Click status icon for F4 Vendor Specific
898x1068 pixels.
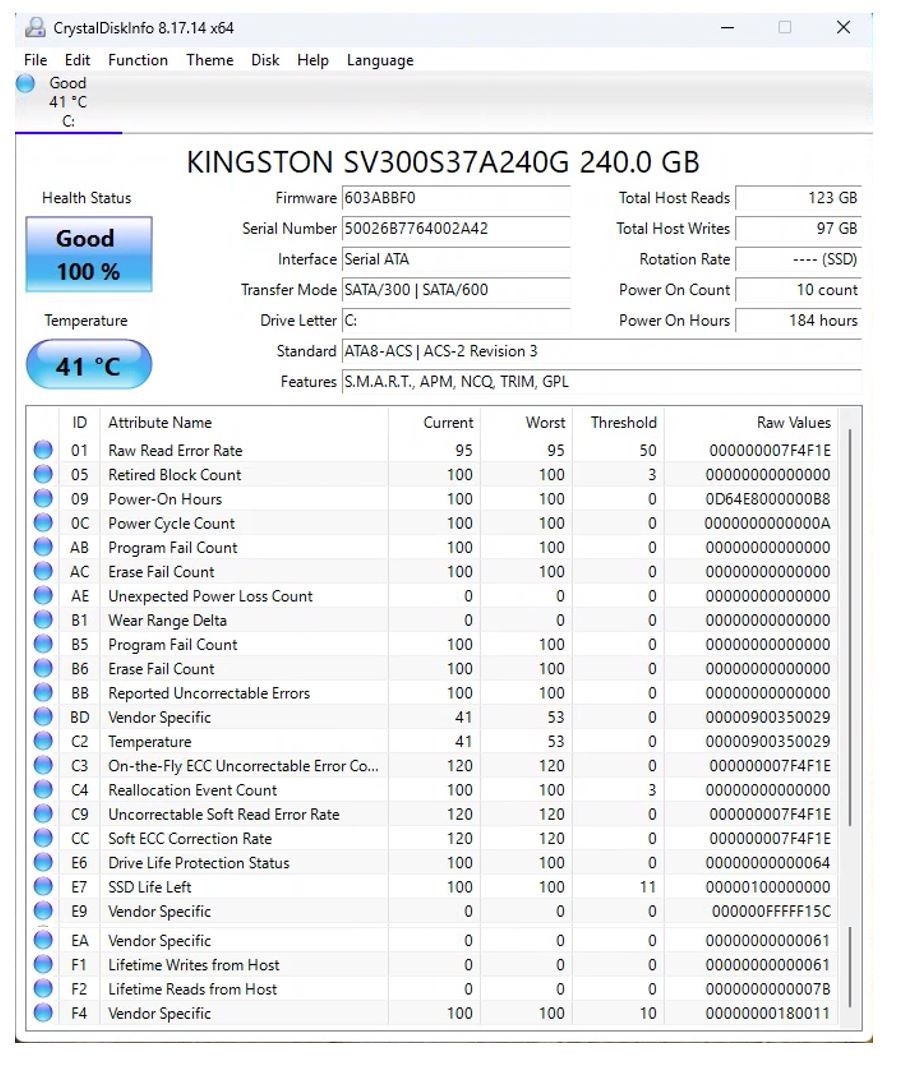point(43,1013)
